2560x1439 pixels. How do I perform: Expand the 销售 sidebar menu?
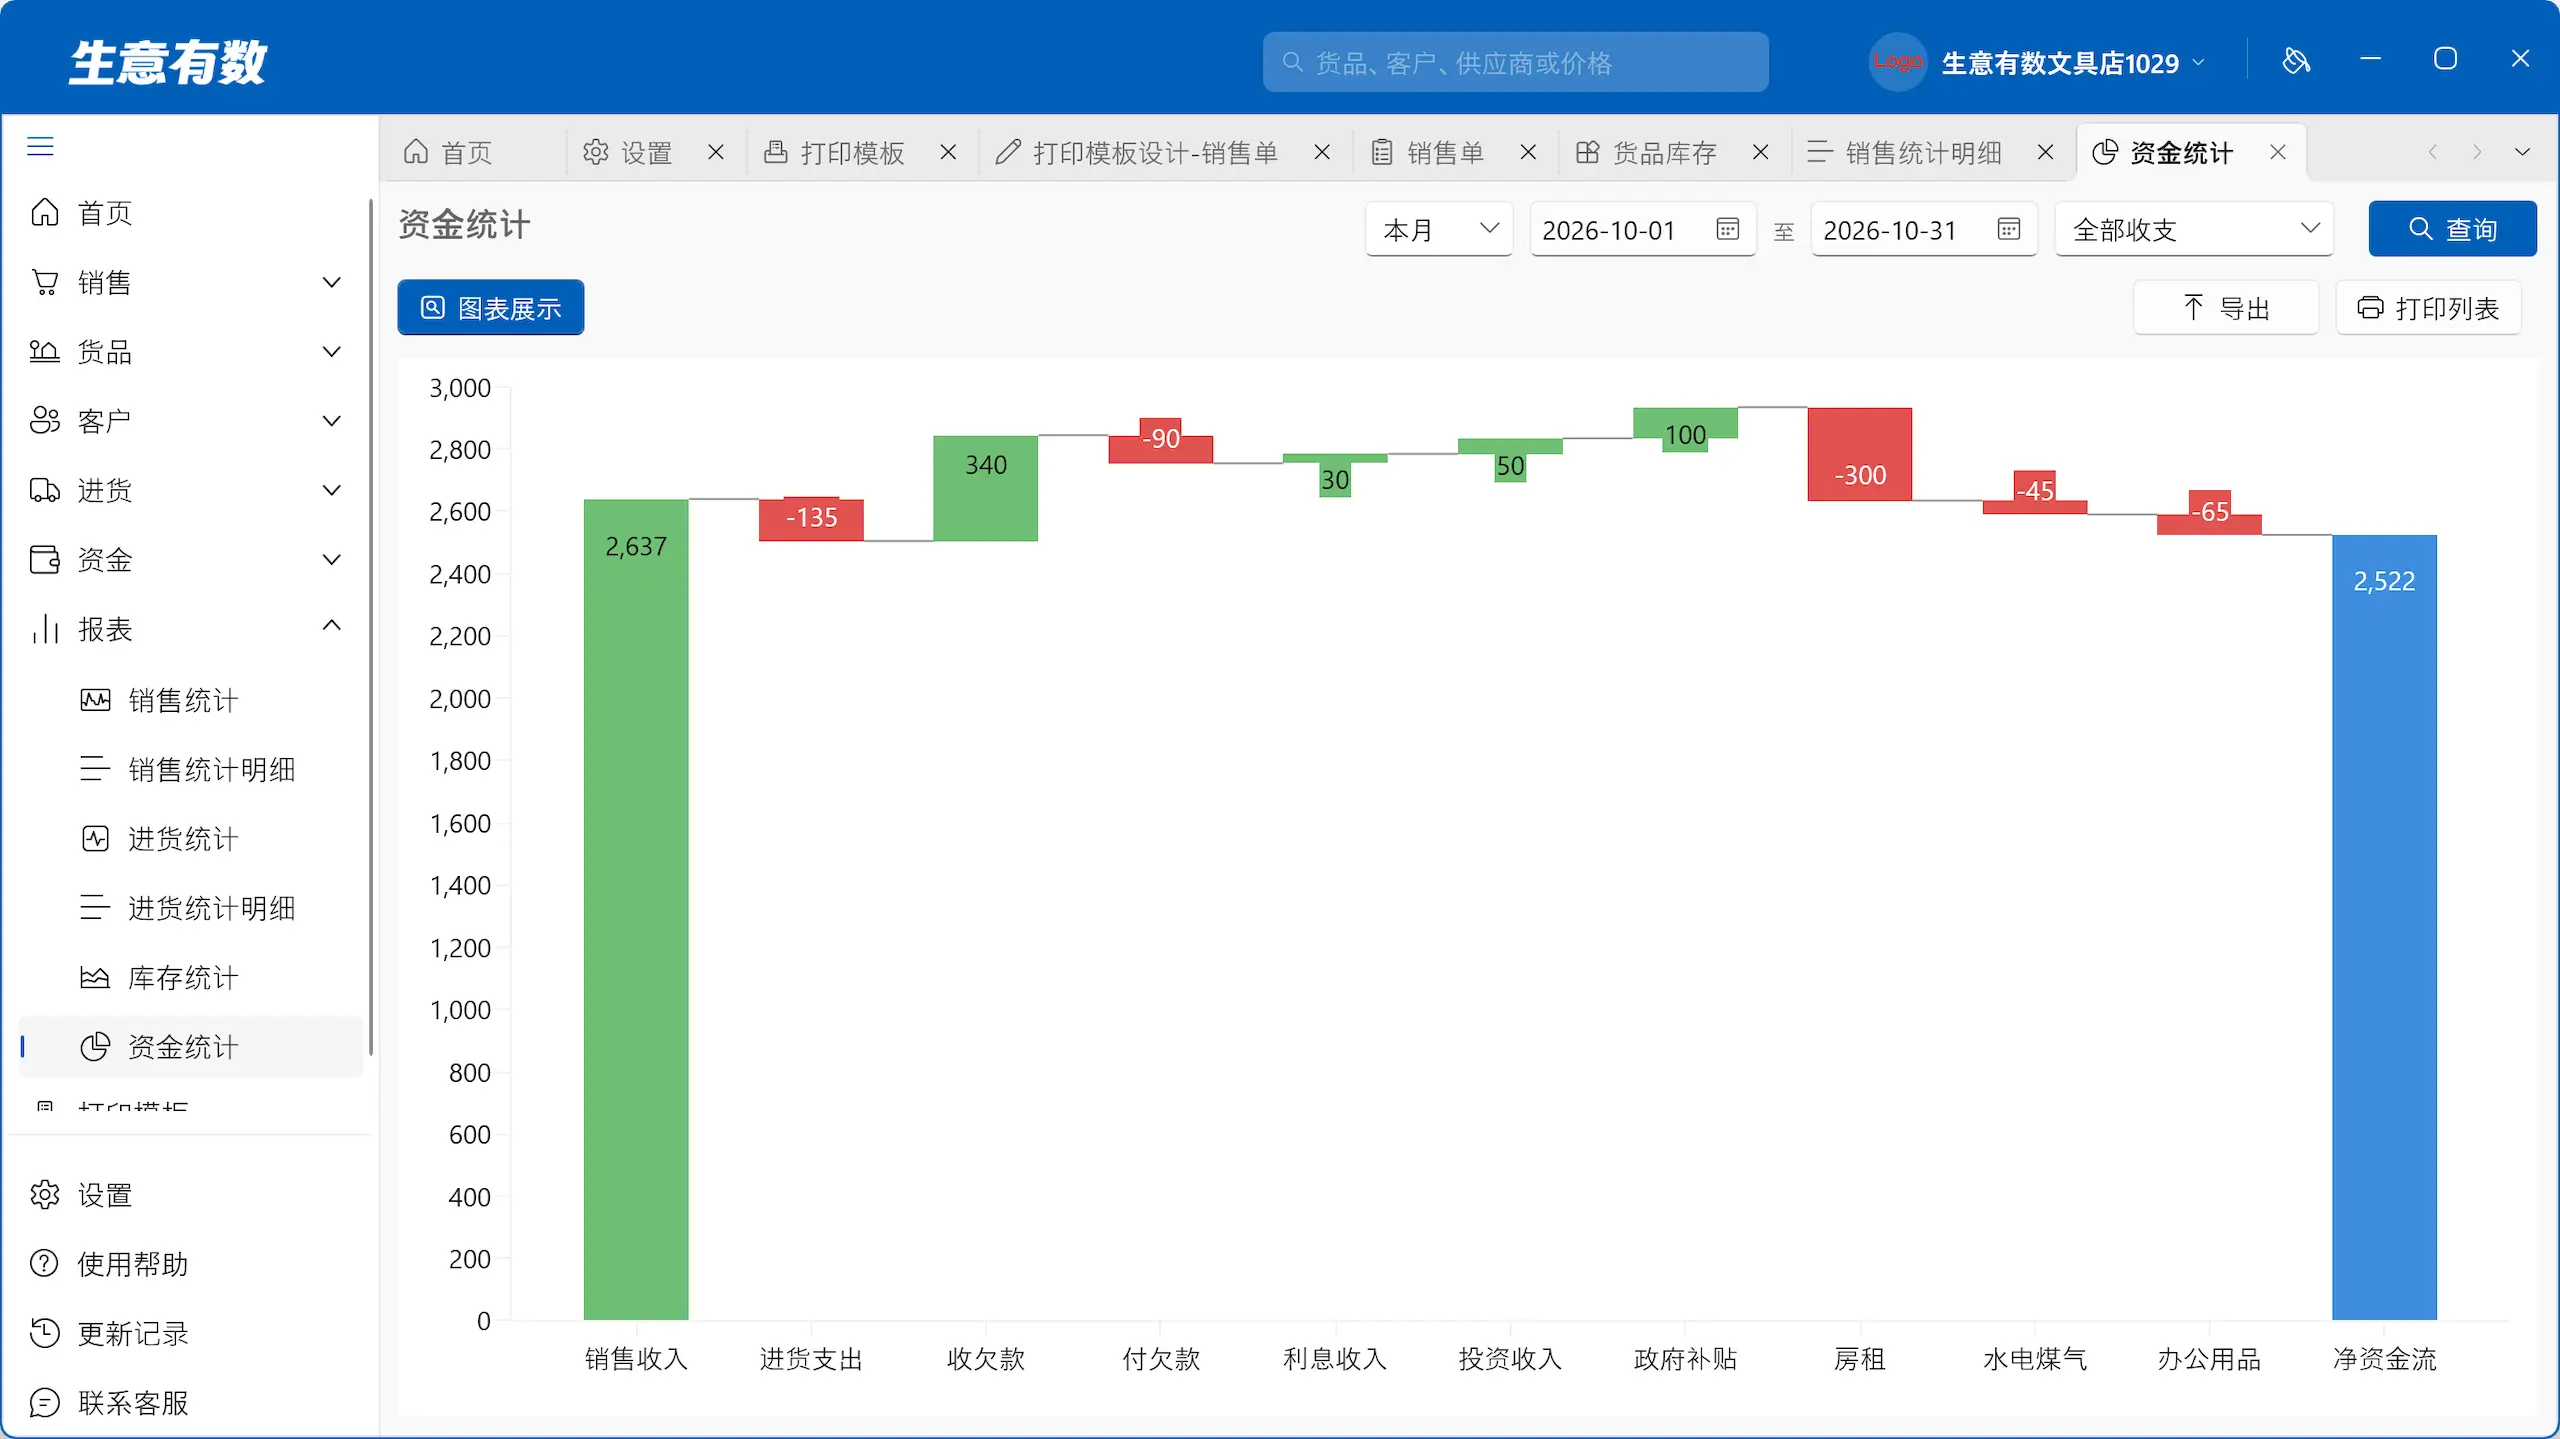[x=190, y=283]
